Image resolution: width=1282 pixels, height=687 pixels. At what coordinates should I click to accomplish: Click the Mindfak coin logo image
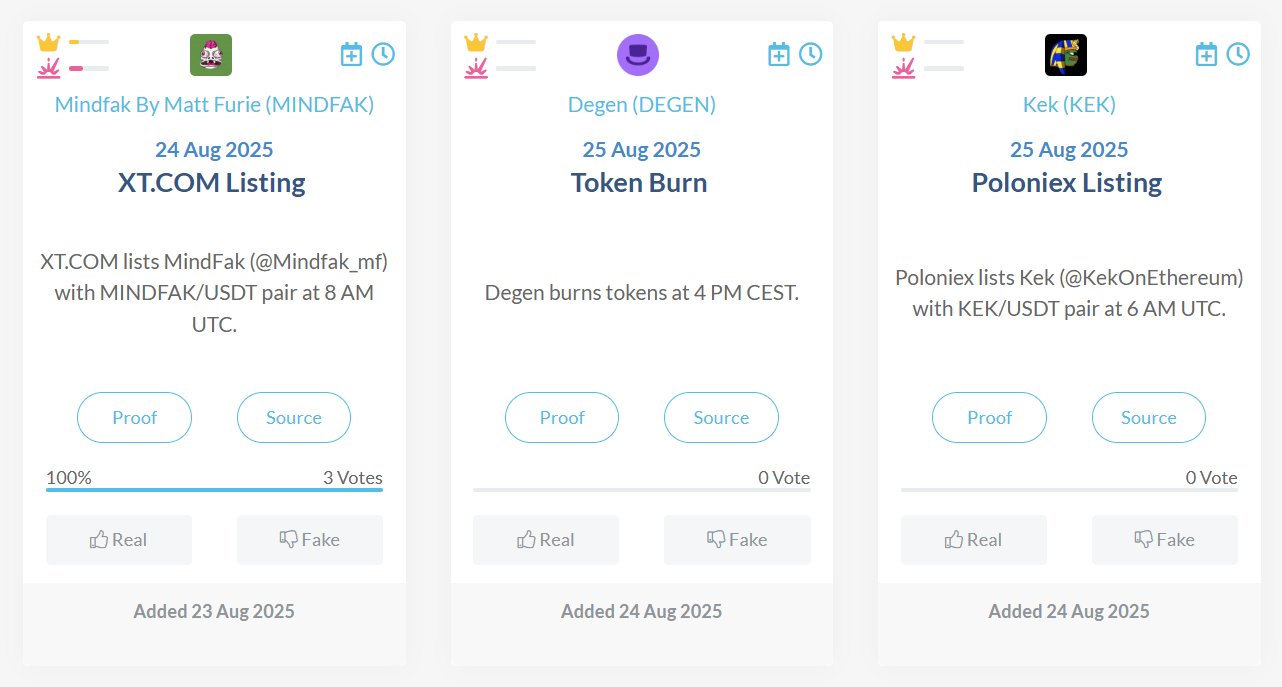211,55
